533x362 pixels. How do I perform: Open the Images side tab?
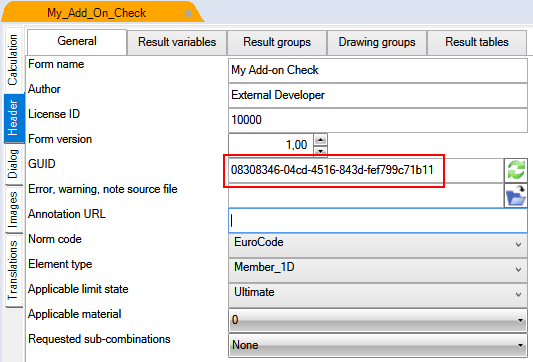click(14, 209)
